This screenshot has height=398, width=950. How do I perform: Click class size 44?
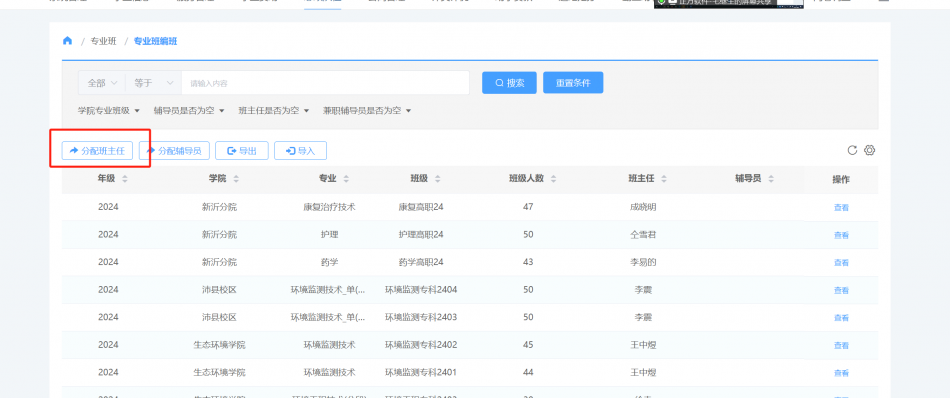(528, 372)
